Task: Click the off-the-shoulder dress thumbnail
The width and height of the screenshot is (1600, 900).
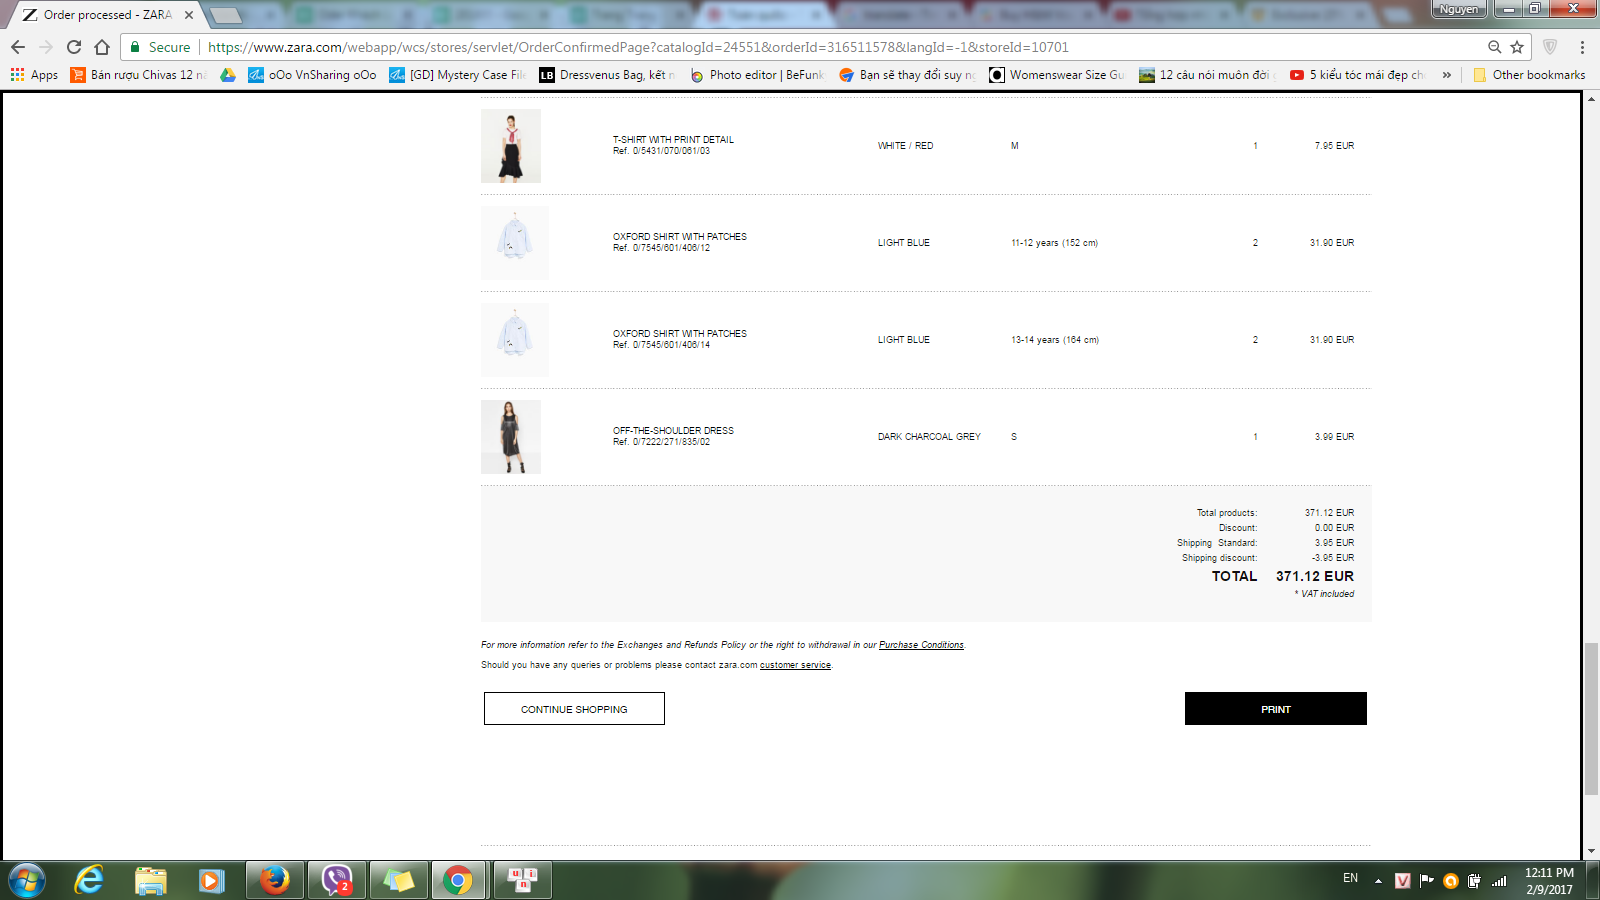Action: pos(511,437)
